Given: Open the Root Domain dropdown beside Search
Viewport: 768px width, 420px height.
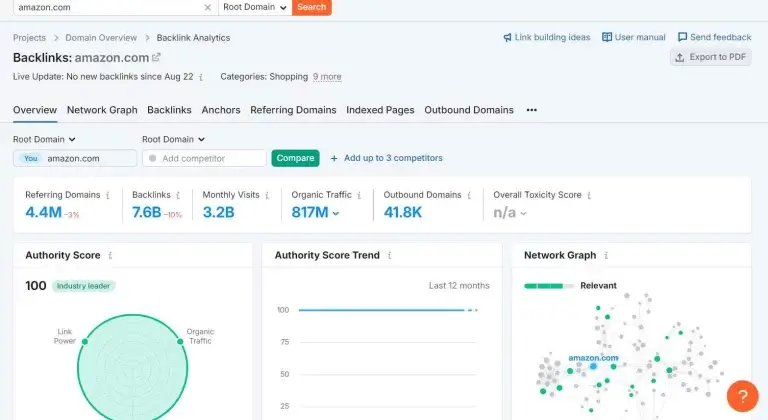Looking at the screenshot, I should tap(255, 7).
